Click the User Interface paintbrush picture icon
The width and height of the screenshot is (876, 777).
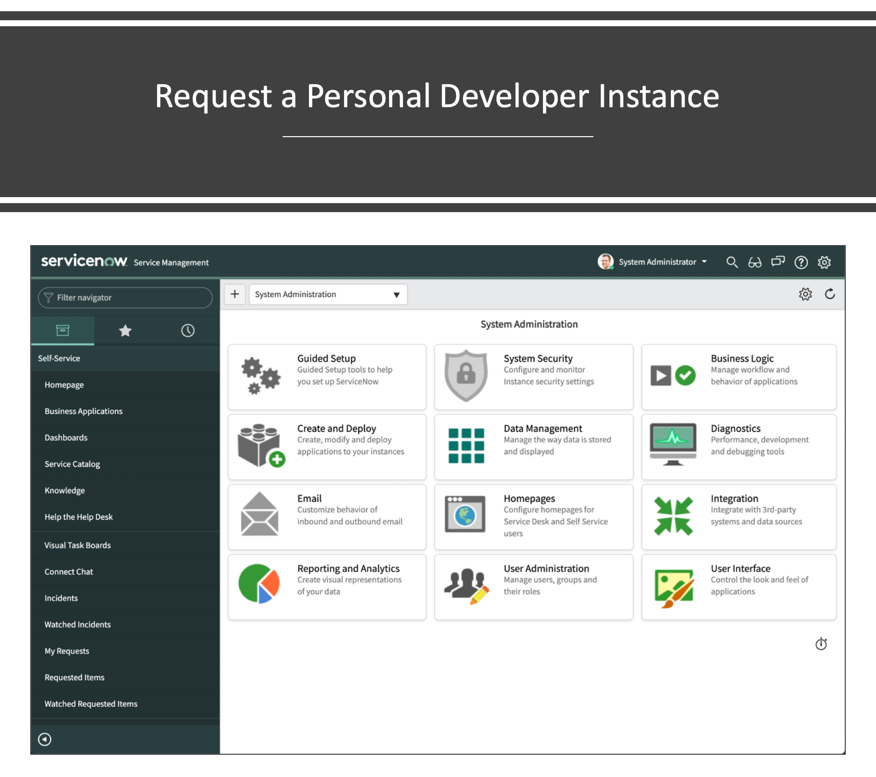point(674,588)
